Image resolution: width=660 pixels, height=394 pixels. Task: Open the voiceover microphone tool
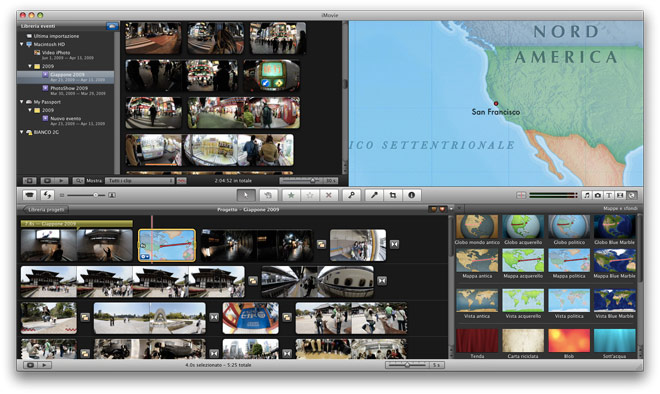374,195
